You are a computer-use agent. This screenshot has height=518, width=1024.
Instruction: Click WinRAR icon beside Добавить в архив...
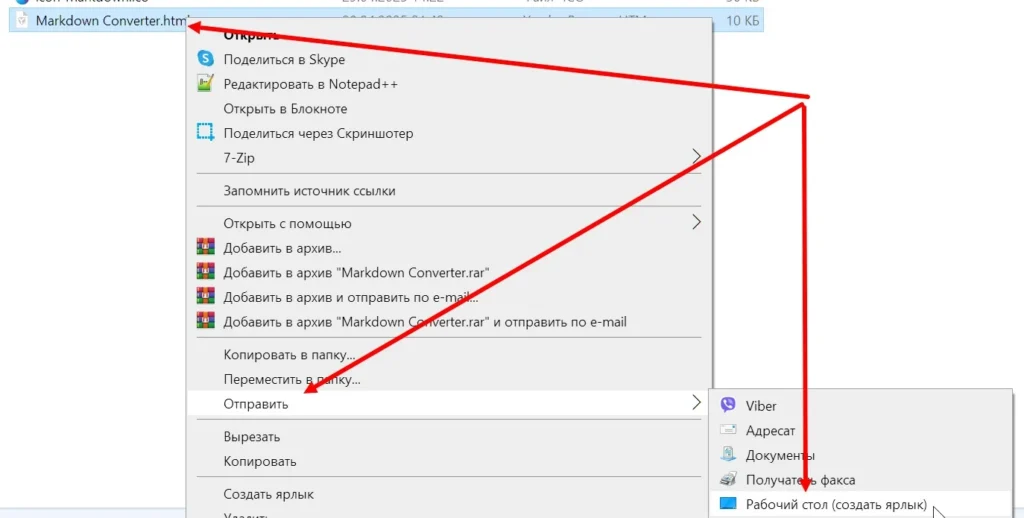pos(205,247)
